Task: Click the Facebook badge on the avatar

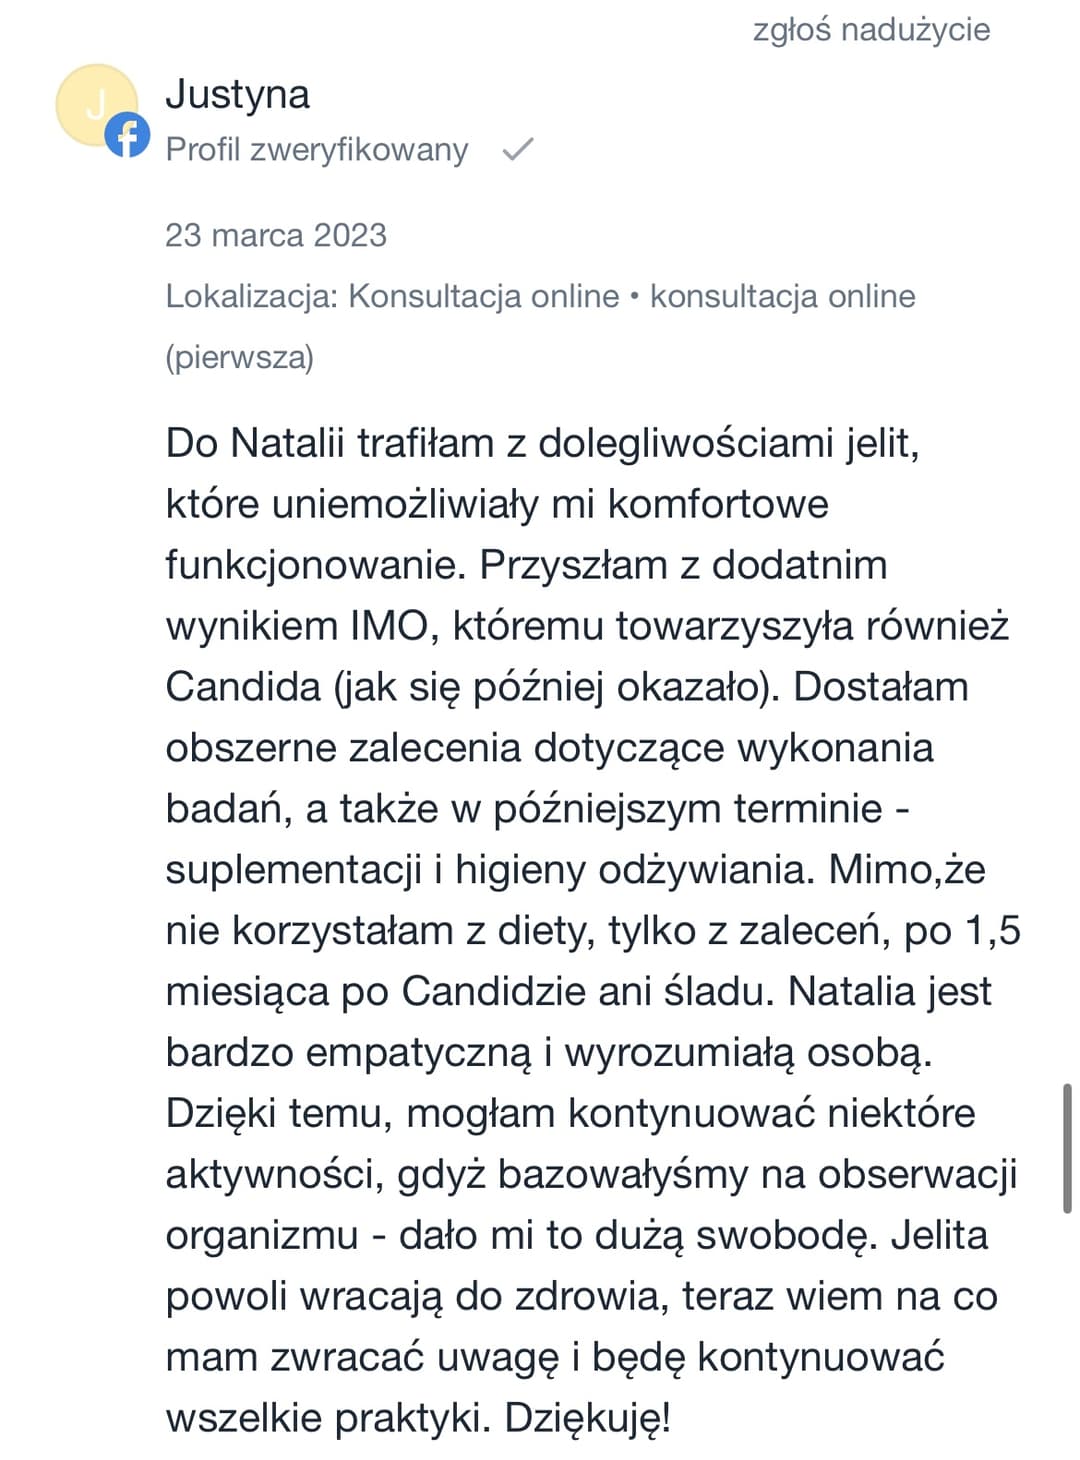Action: (128, 134)
